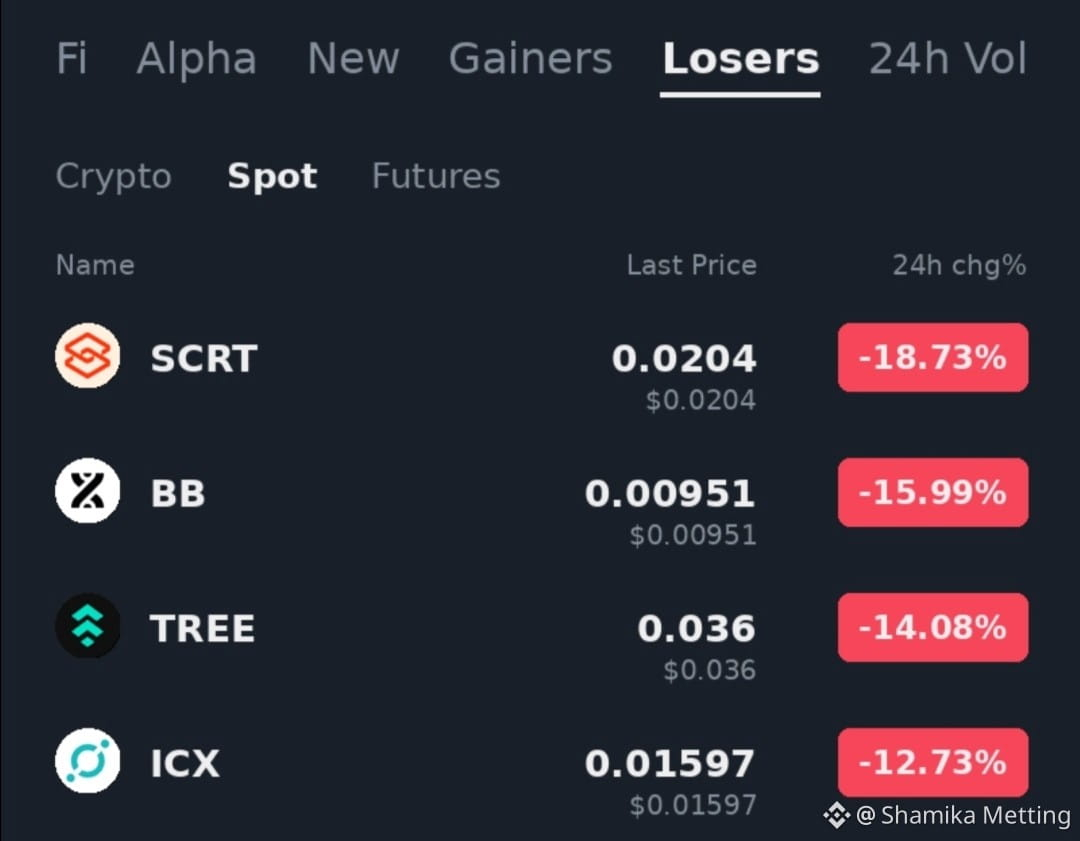The height and width of the screenshot is (841, 1080).
Task: Select the Spot sub-tab
Action: 273,176
